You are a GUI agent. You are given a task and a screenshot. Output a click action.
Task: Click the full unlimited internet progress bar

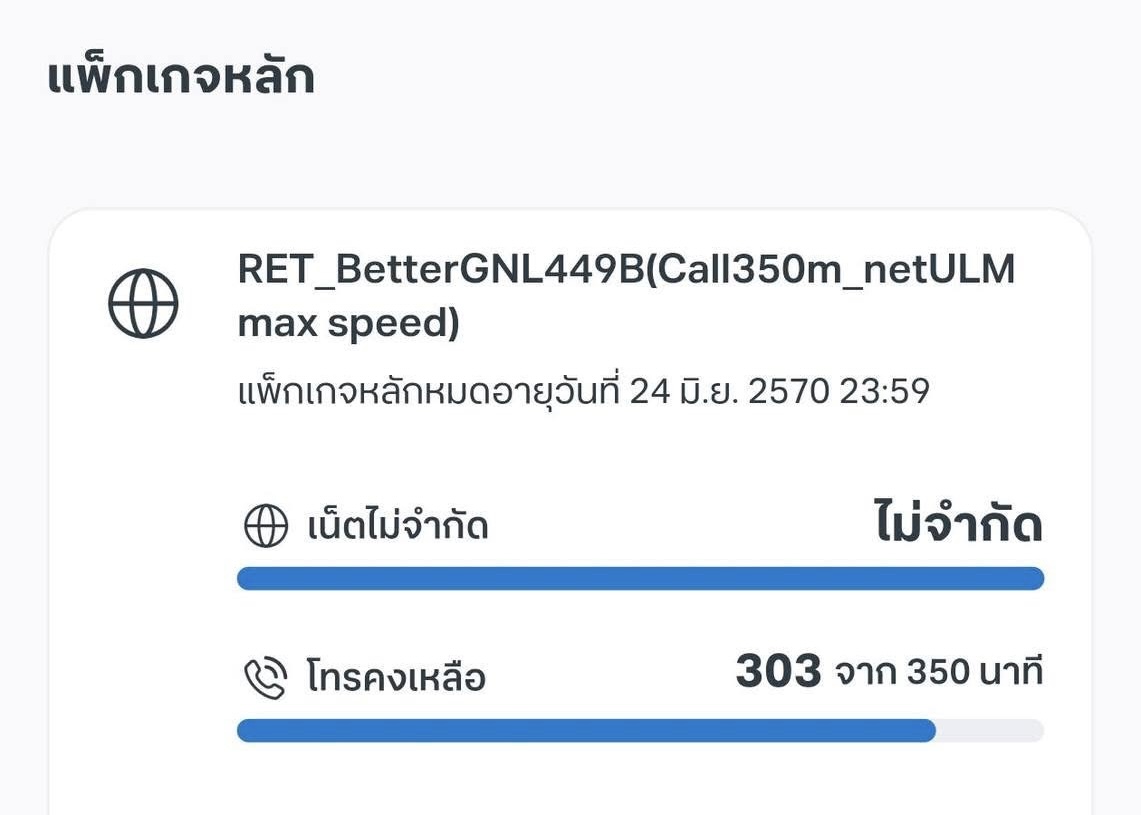(640, 579)
